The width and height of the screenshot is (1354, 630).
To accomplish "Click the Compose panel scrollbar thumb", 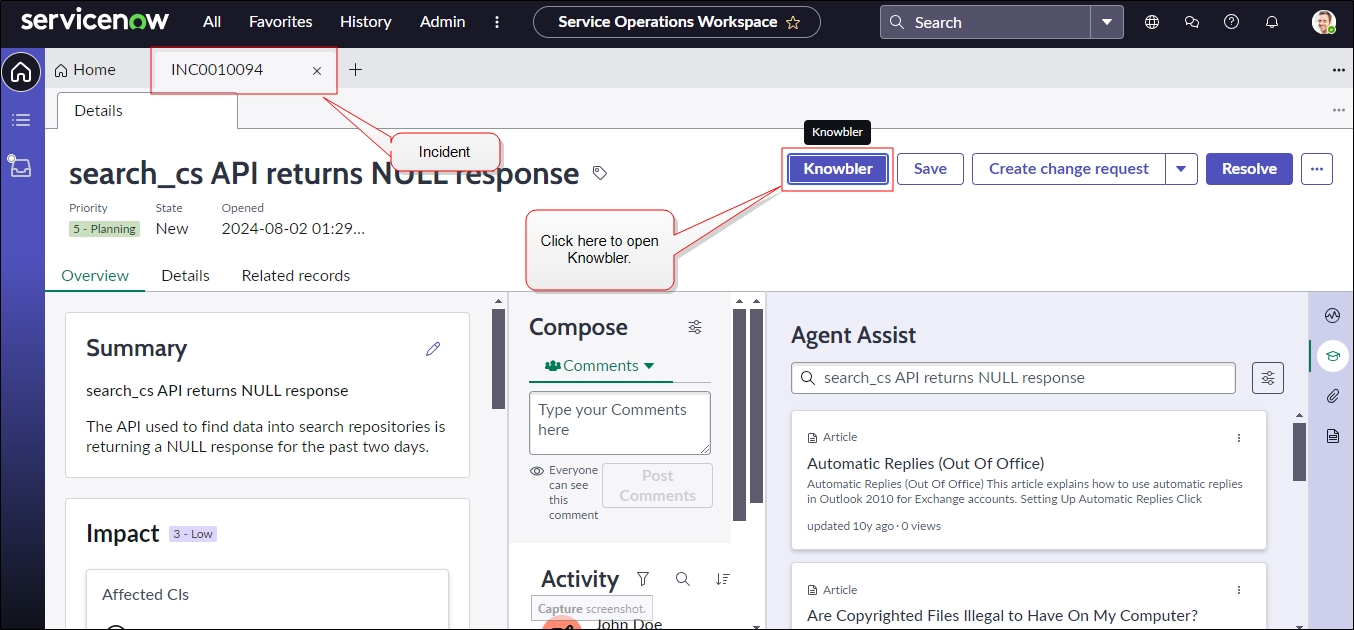I will tap(740, 415).
